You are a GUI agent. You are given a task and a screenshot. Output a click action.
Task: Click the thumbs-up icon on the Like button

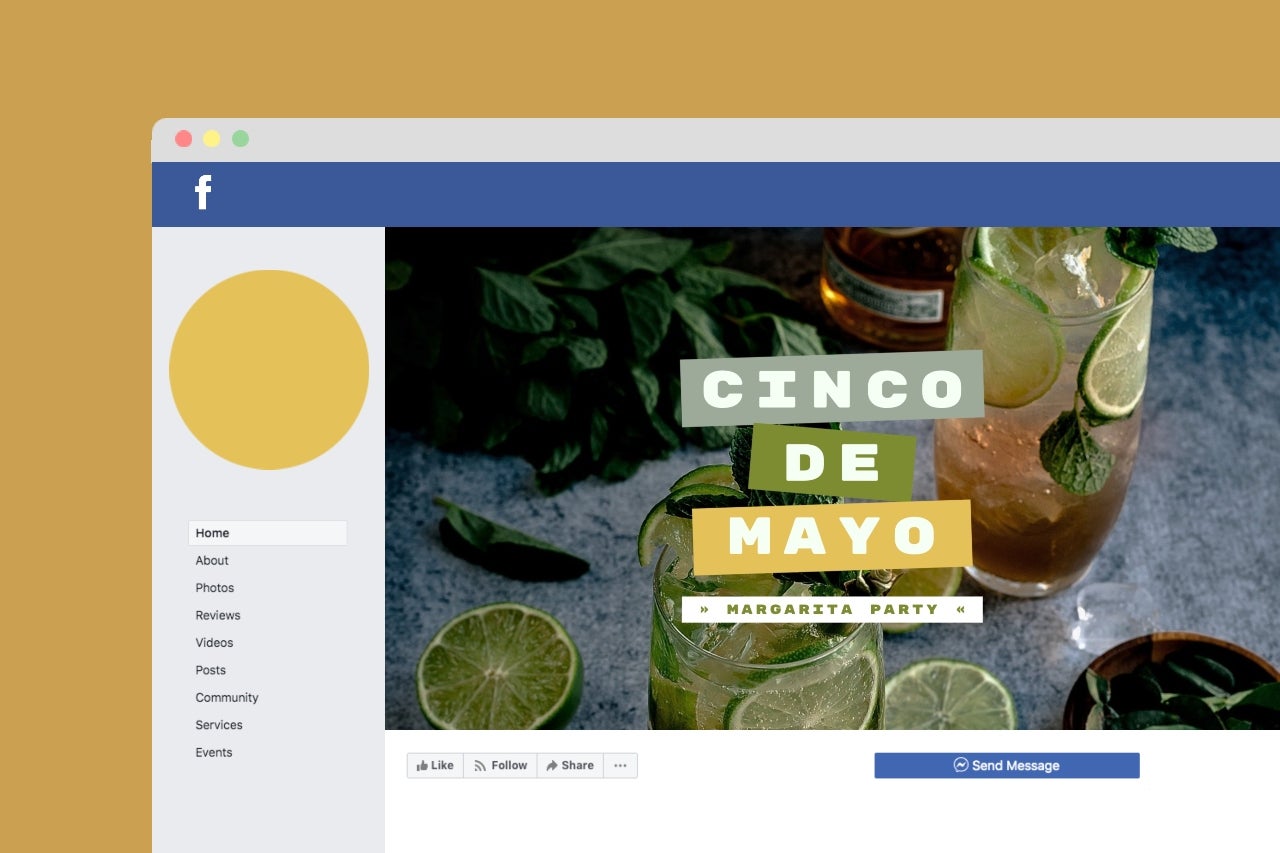pyautogui.click(x=424, y=764)
